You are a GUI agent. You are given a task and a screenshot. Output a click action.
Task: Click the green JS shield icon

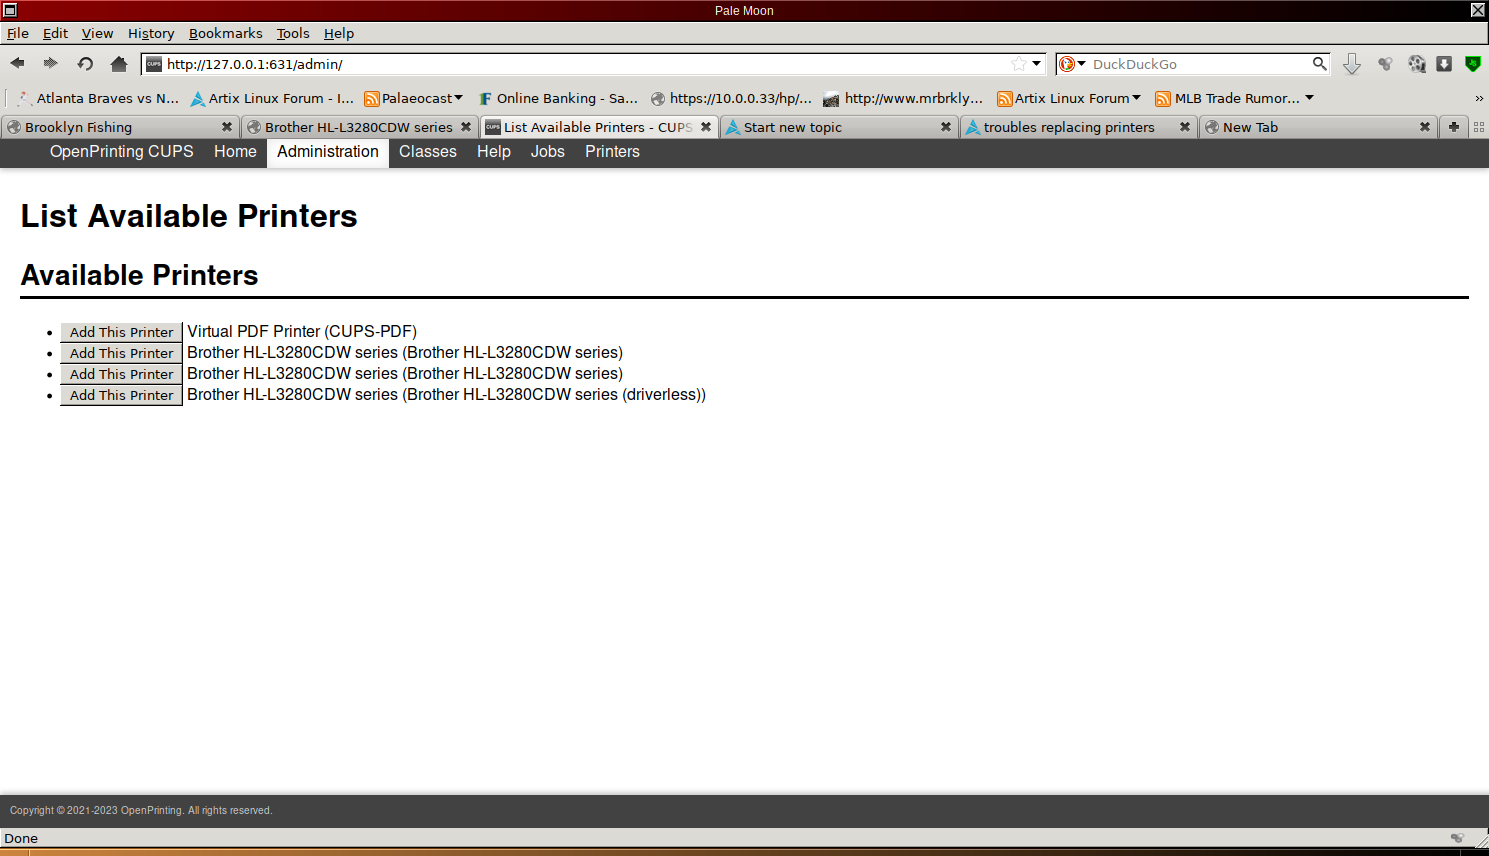tap(1472, 64)
